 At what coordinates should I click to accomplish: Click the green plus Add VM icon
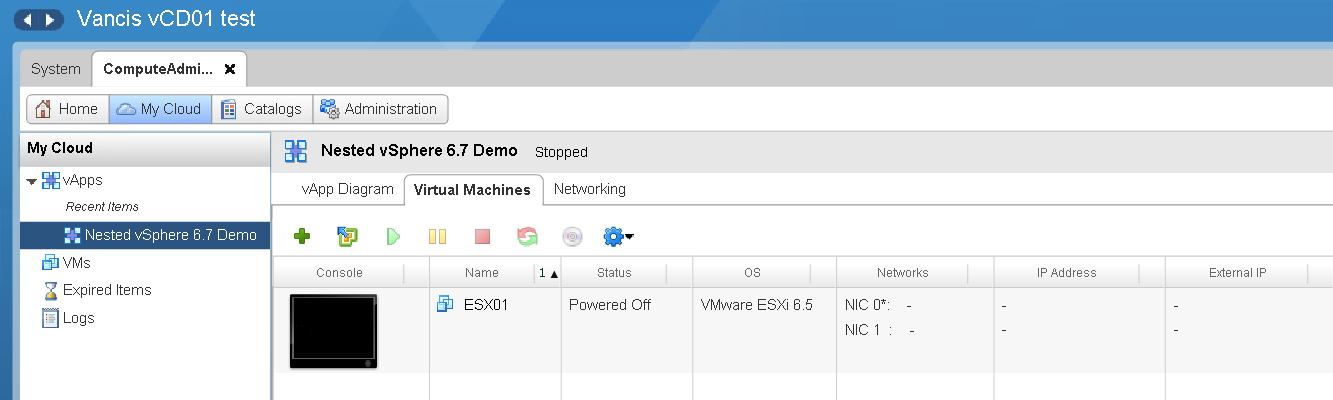[302, 237]
